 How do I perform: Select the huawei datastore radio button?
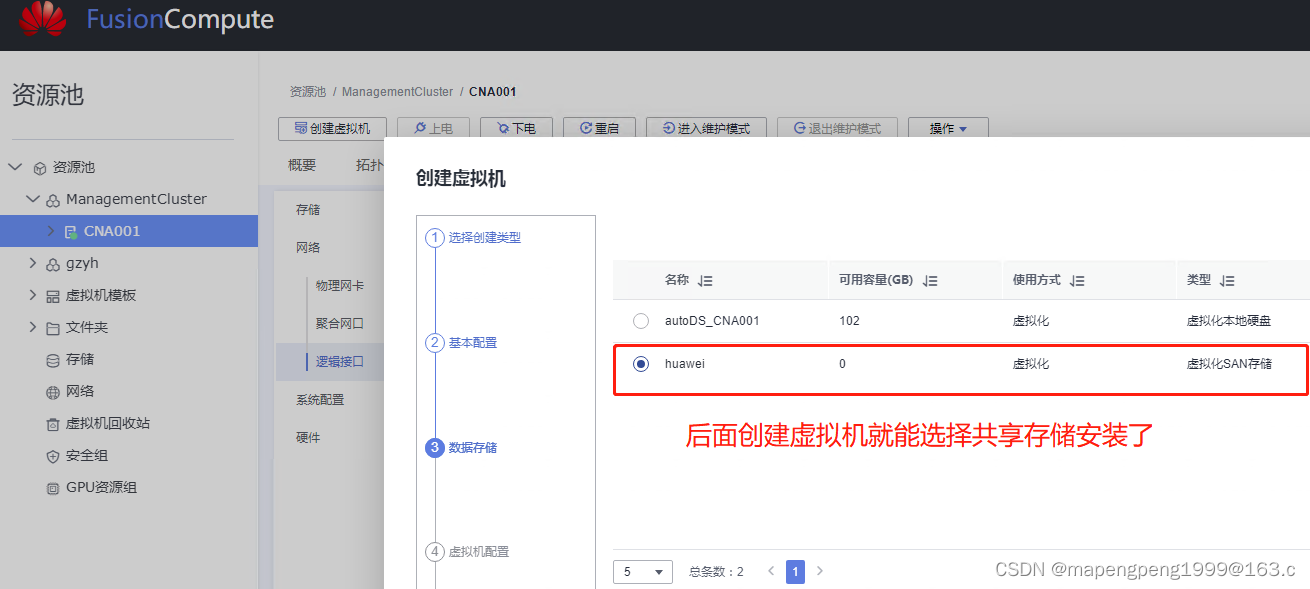click(x=641, y=364)
